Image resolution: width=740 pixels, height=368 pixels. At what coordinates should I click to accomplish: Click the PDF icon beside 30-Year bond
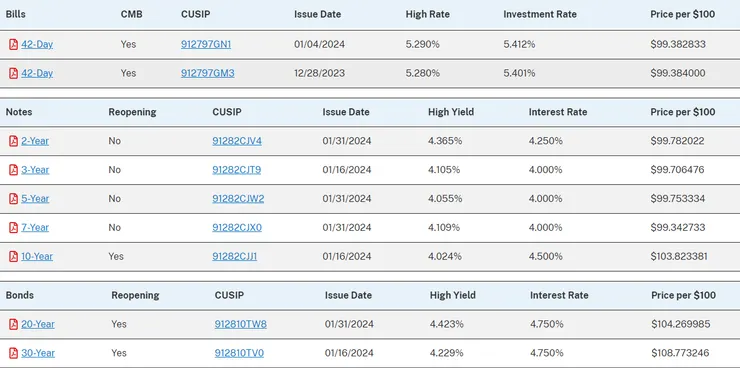pos(13,353)
